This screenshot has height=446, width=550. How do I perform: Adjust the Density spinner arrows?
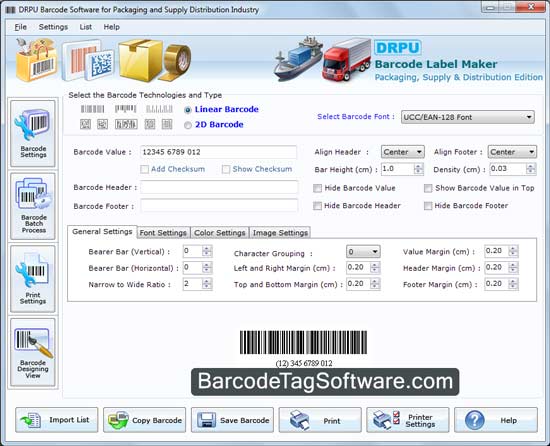point(531,169)
